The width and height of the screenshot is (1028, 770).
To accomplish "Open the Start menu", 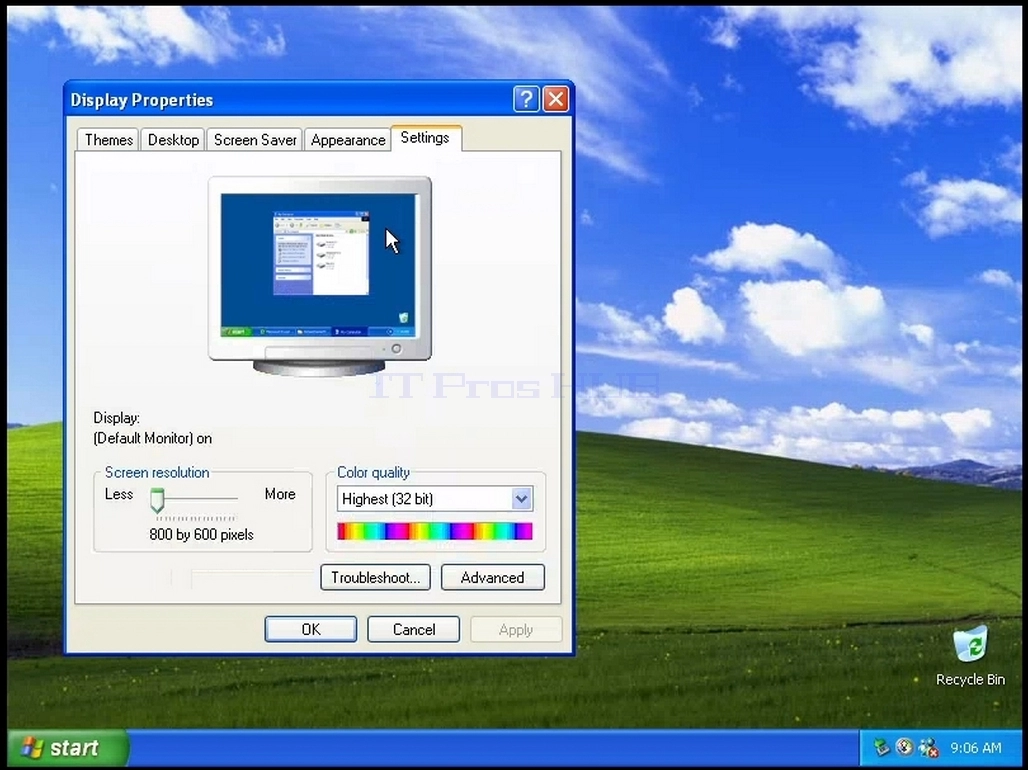I will pyautogui.click(x=64, y=748).
